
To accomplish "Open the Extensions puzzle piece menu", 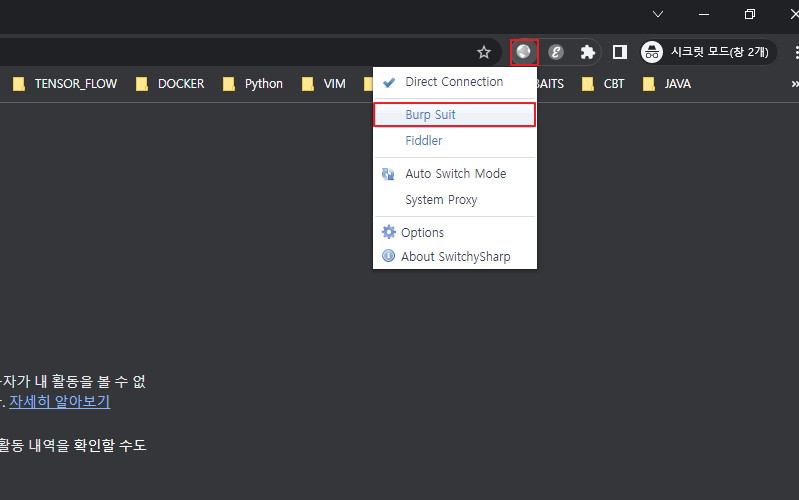I will pos(588,52).
